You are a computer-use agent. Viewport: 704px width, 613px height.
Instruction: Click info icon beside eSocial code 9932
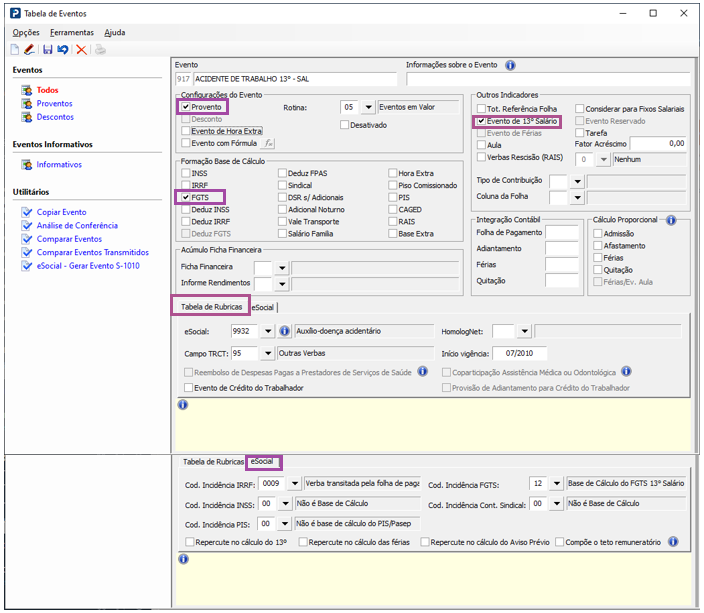pos(284,331)
